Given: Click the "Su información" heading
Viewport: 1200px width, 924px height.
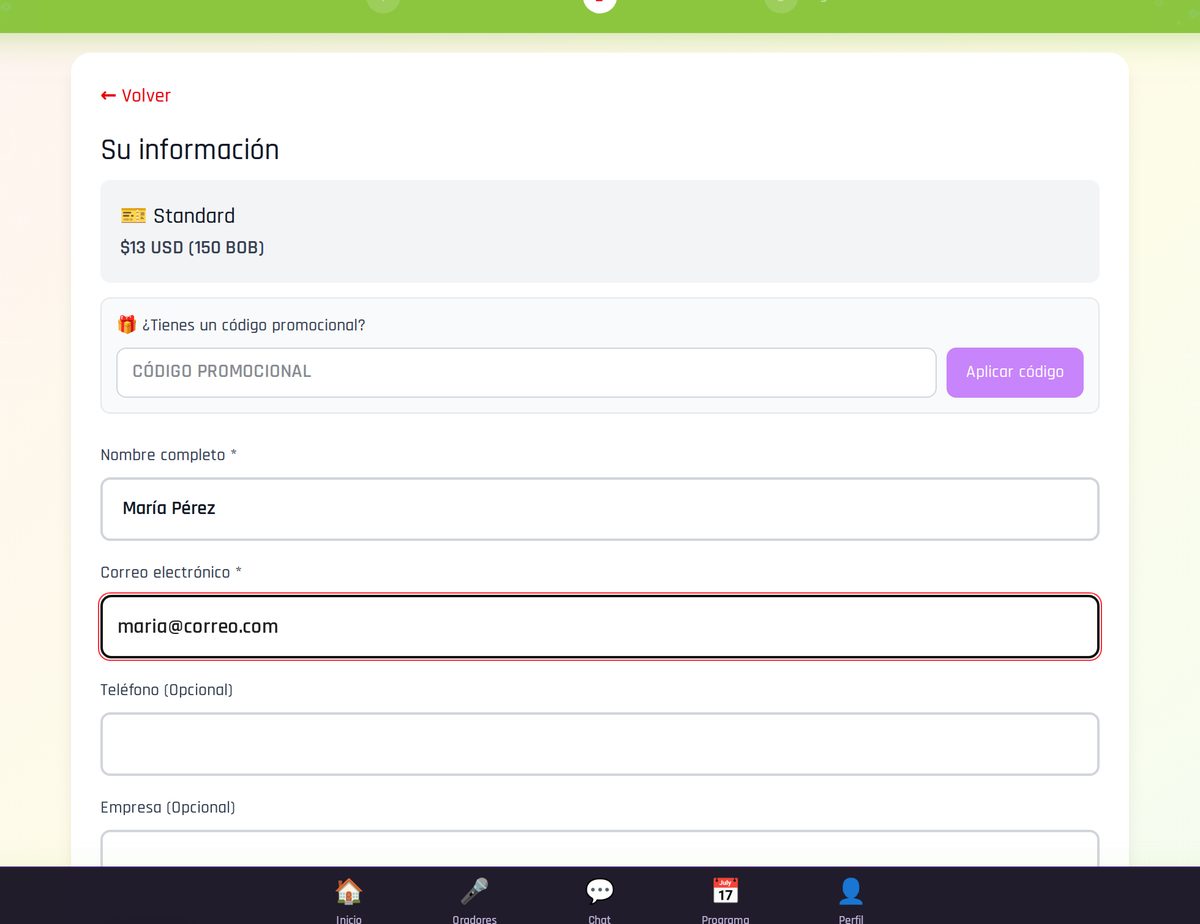Looking at the screenshot, I should pyautogui.click(x=190, y=150).
